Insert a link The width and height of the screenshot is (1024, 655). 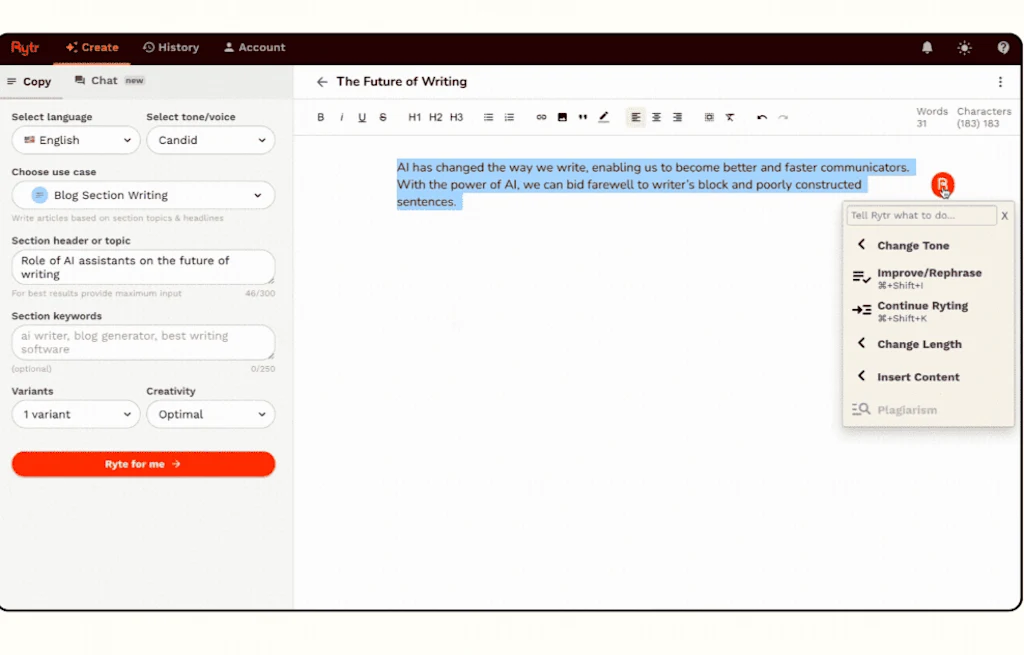[541, 117]
